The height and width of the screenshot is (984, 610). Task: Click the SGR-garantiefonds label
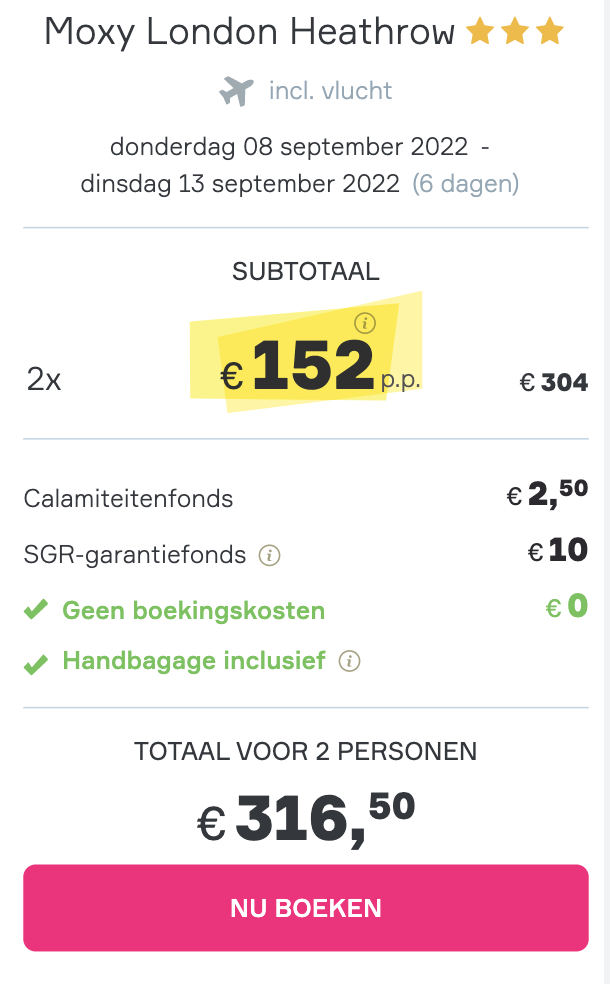pyautogui.click(x=134, y=555)
